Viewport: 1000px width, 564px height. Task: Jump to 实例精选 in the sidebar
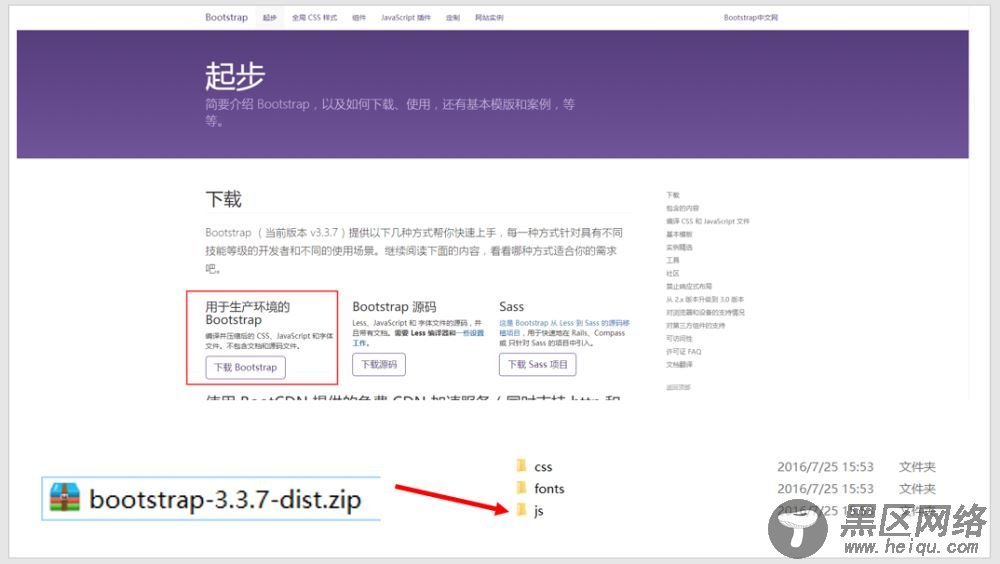point(679,247)
